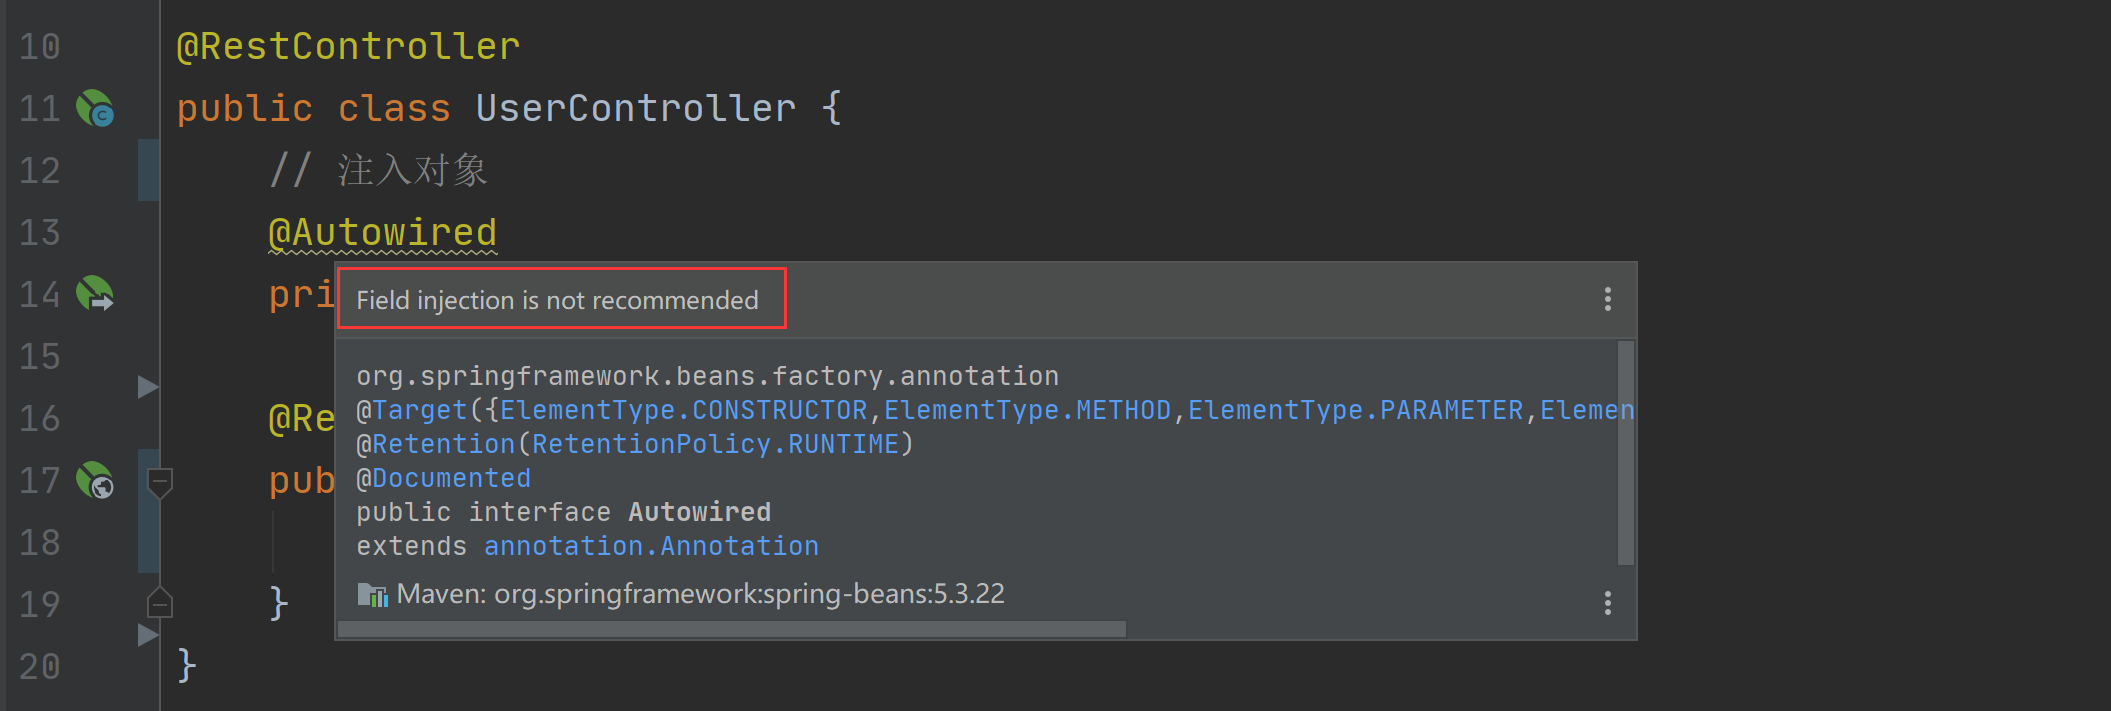Click the fold end marker at line 19
The height and width of the screenshot is (711, 2111).
[160, 602]
